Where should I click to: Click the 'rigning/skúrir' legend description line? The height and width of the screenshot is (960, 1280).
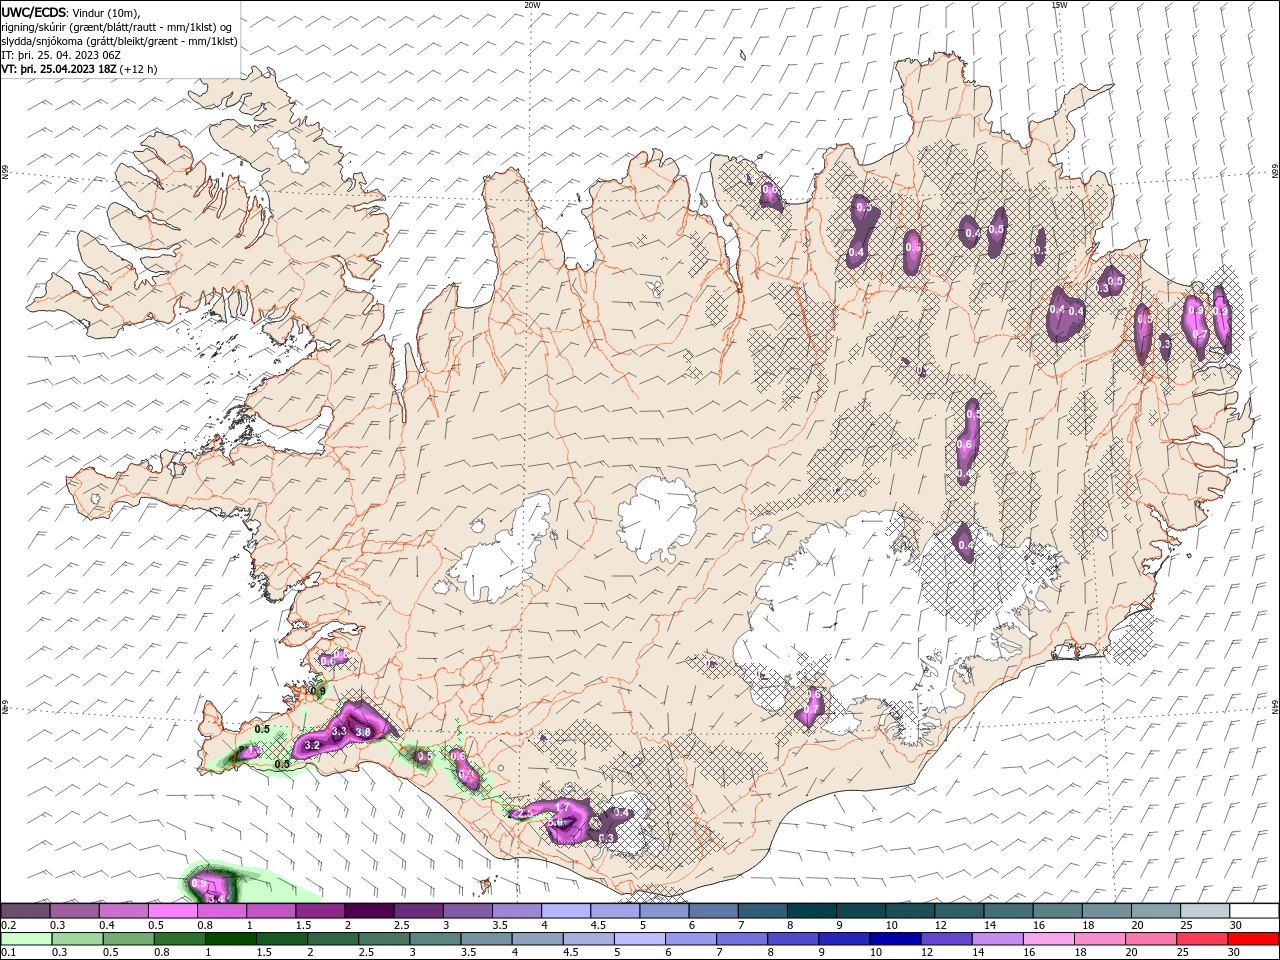coord(116,27)
